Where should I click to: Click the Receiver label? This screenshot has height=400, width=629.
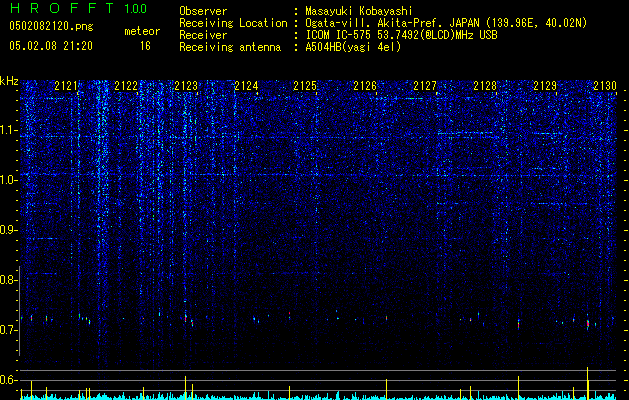[x=203, y=35]
